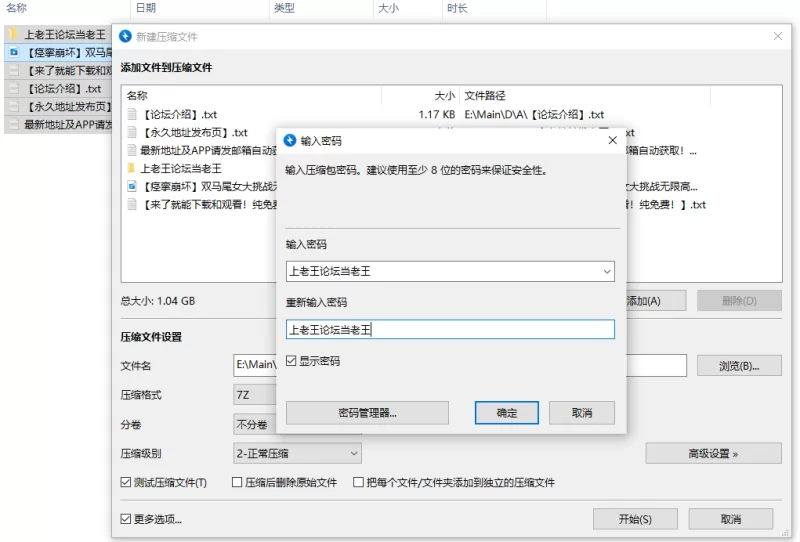Click the 删除(D) button
The width and height of the screenshot is (800, 542).
[x=739, y=301]
